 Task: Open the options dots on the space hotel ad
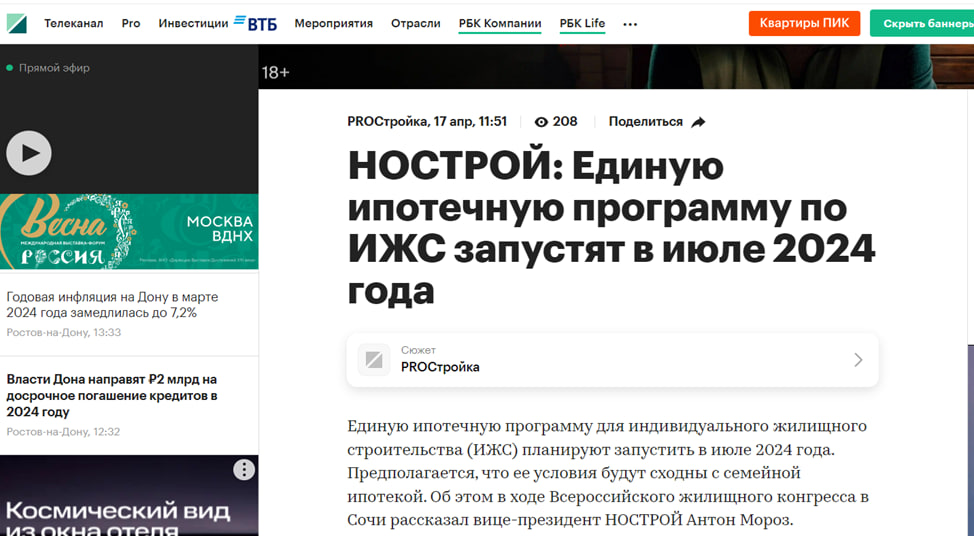point(244,470)
